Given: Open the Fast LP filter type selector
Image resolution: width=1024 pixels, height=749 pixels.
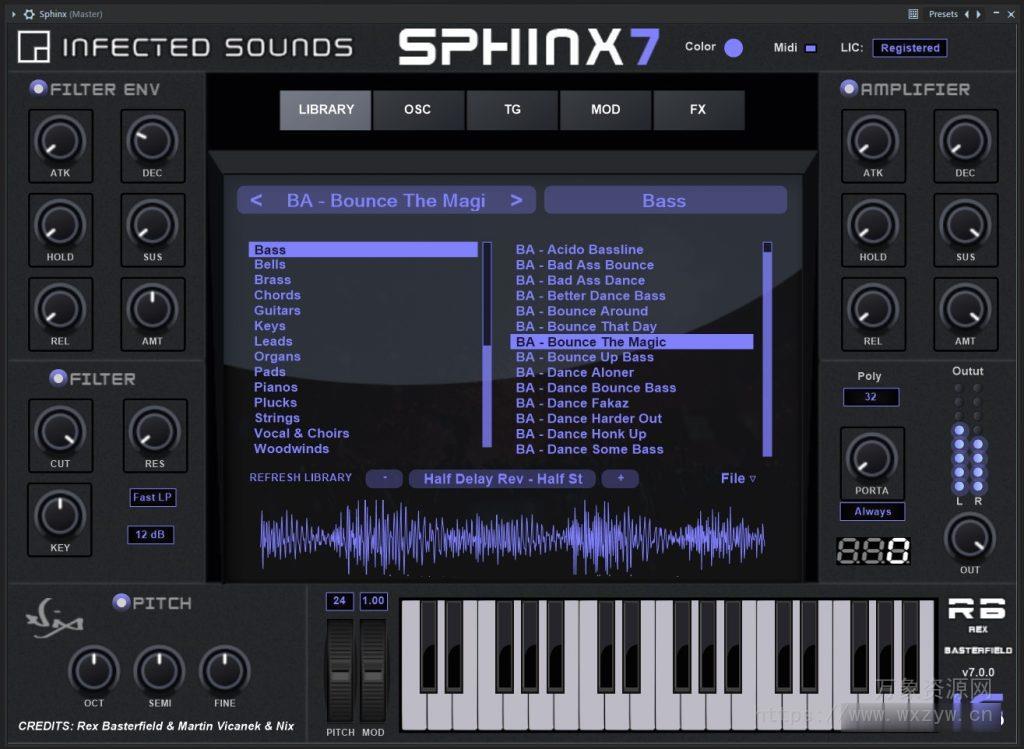Looking at the screenshot, I should (x=152, y=497).
